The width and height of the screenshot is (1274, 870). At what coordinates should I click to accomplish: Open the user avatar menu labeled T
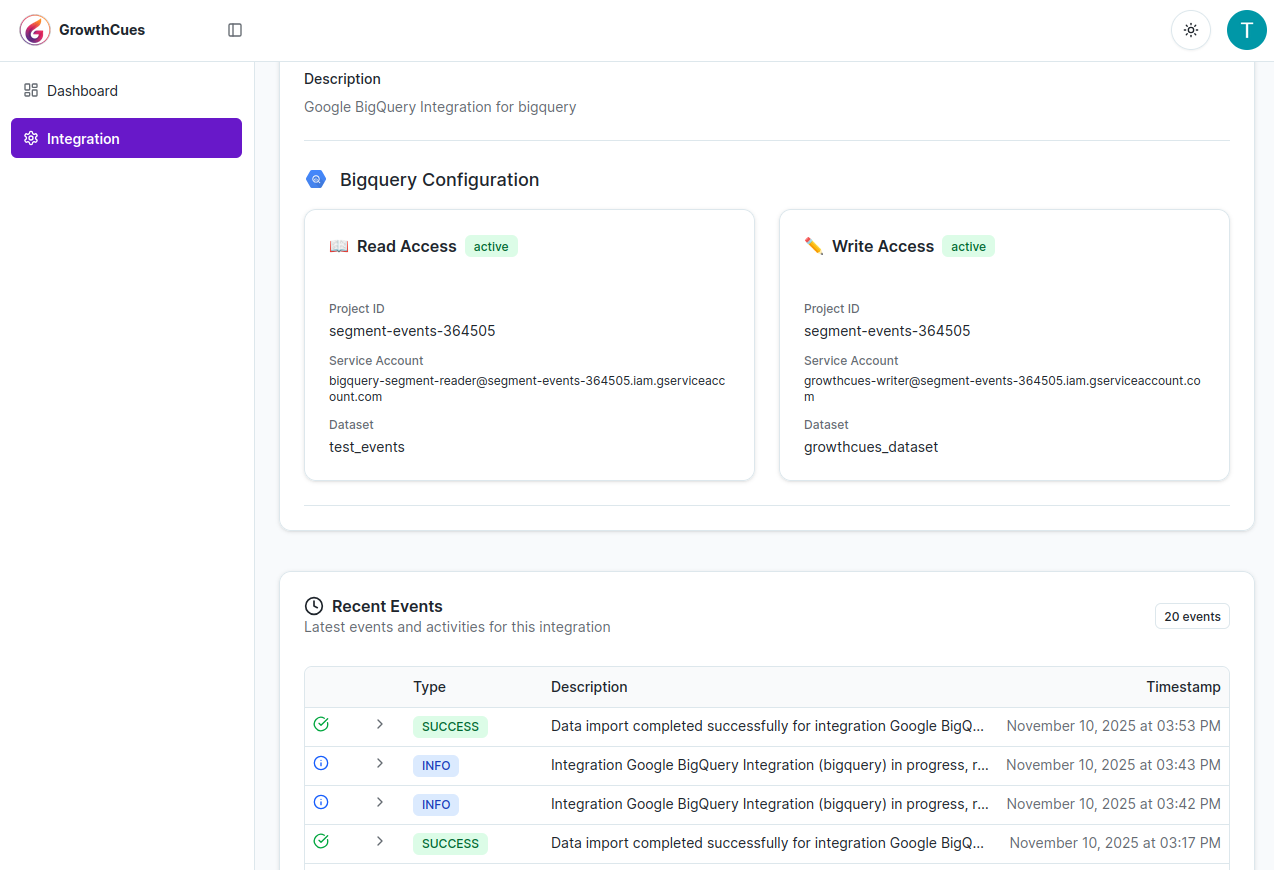point(1246,30)
